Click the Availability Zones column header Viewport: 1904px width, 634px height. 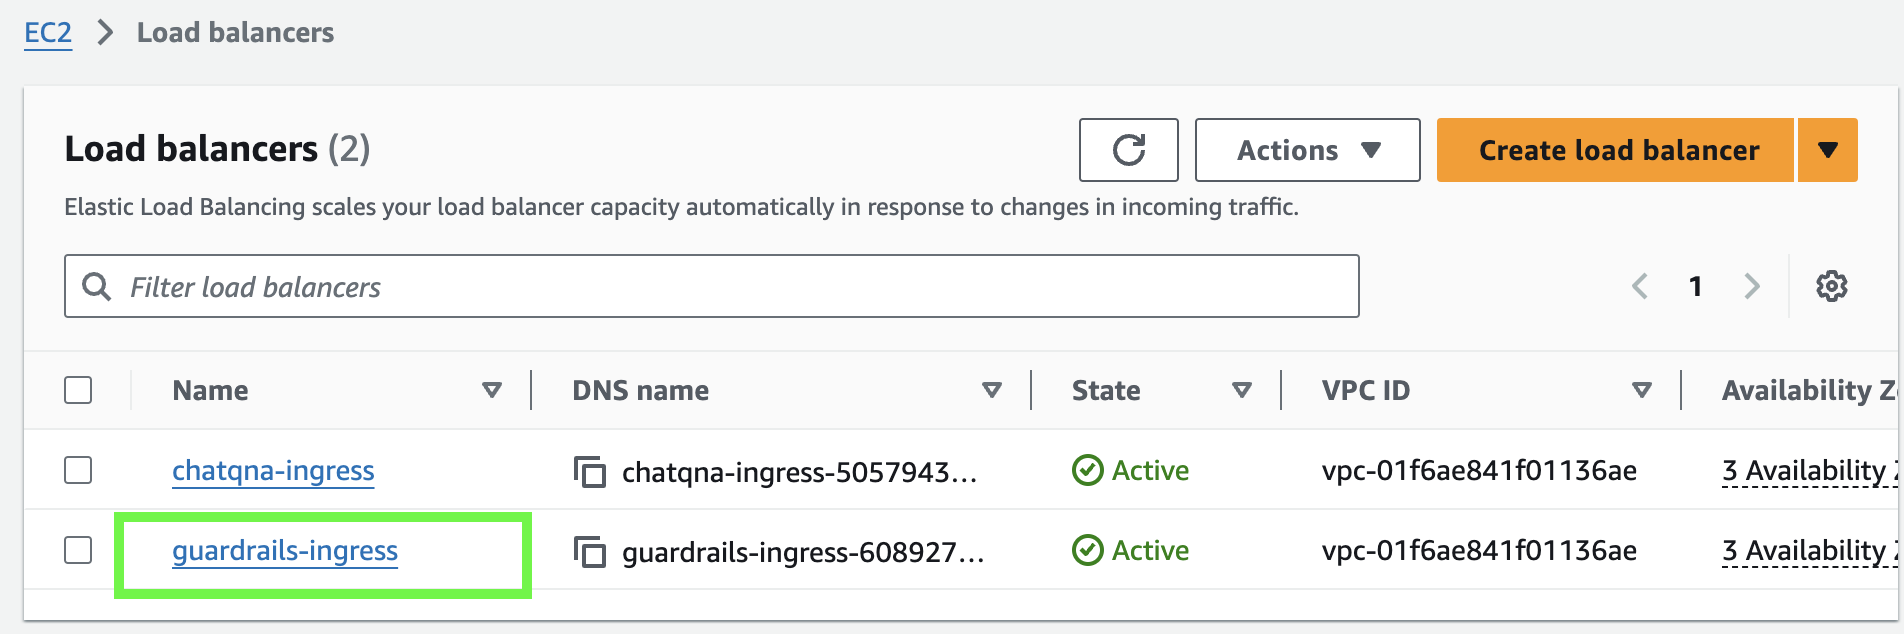[x=1810, y=390]
